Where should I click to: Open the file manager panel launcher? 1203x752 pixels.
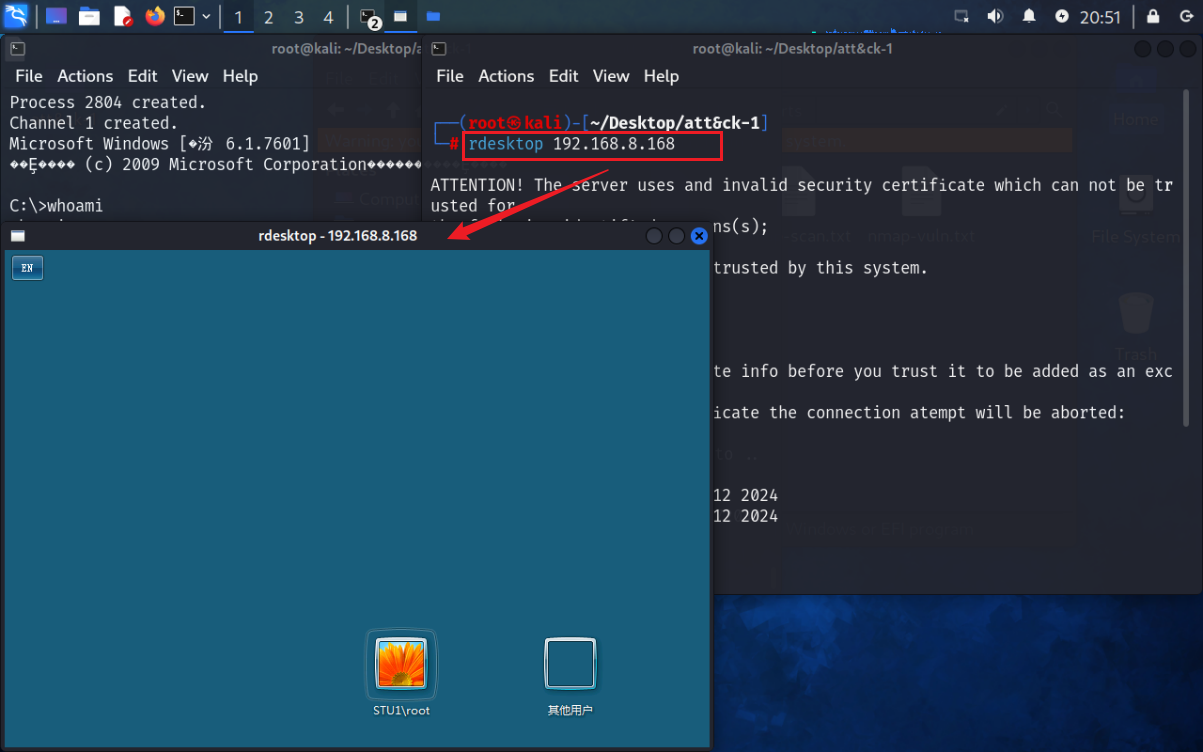point(89,16)
